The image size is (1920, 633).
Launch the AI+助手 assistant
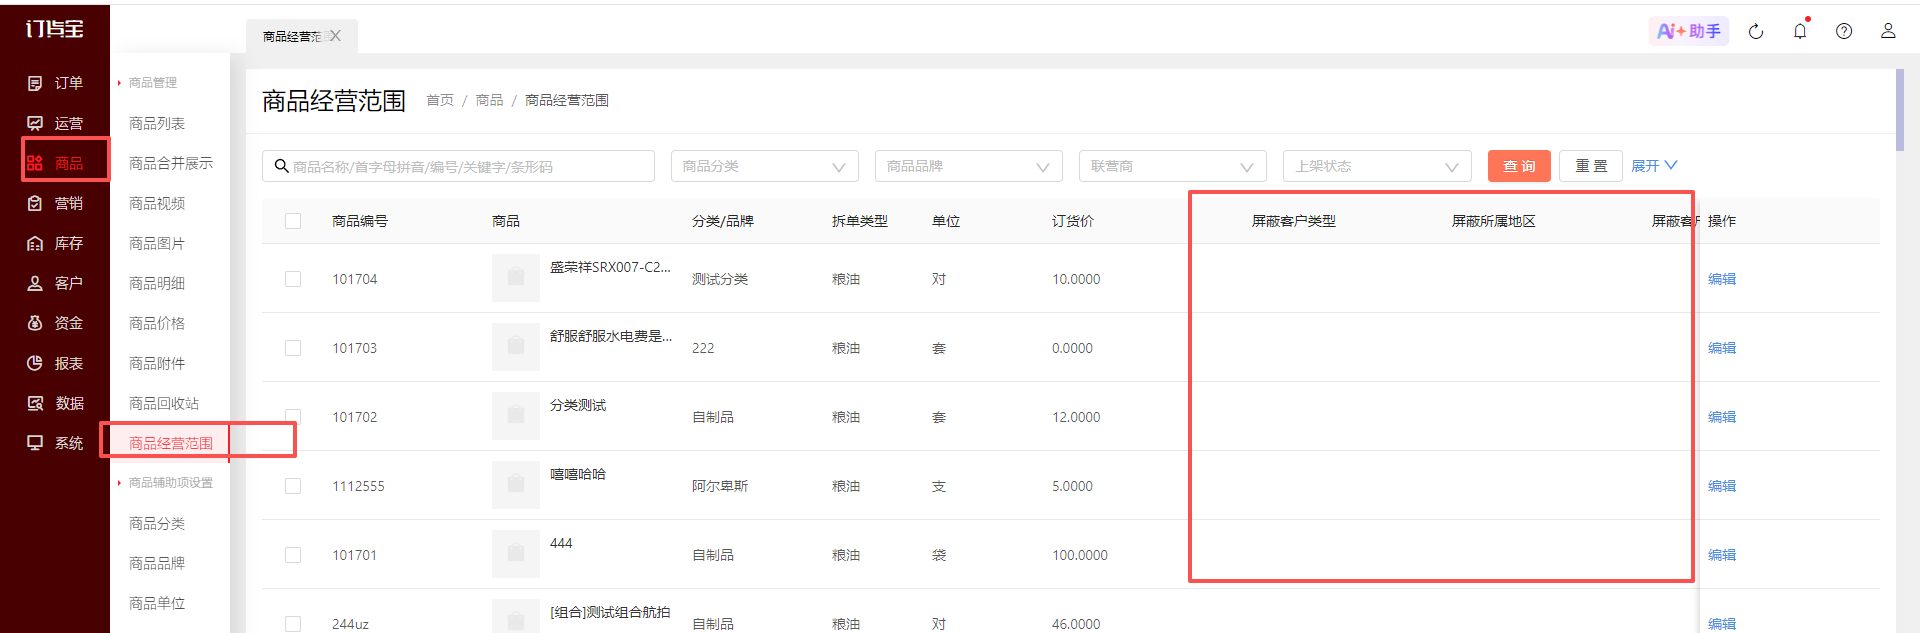click(1689, 31)
